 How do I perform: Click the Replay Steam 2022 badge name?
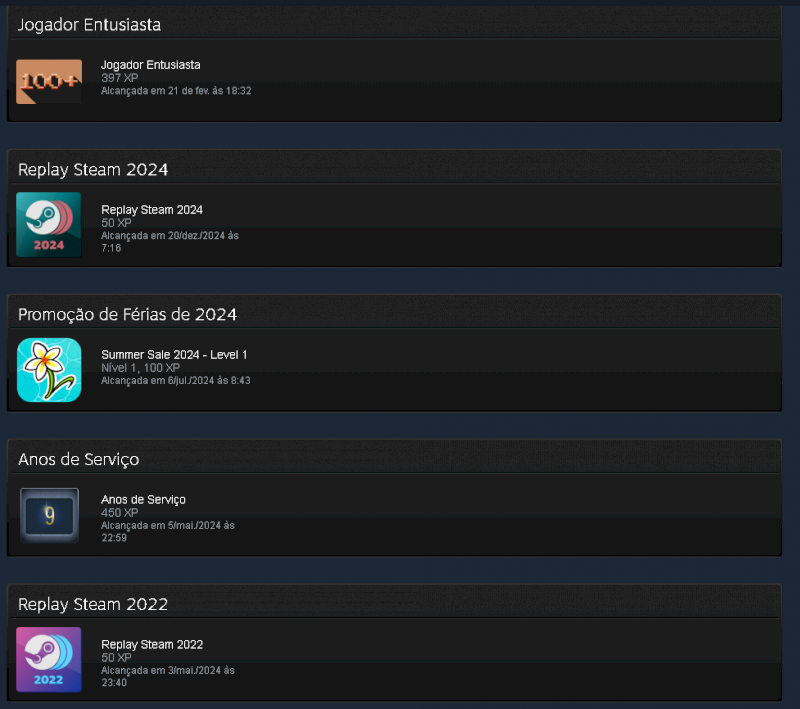tap(152, 644)
